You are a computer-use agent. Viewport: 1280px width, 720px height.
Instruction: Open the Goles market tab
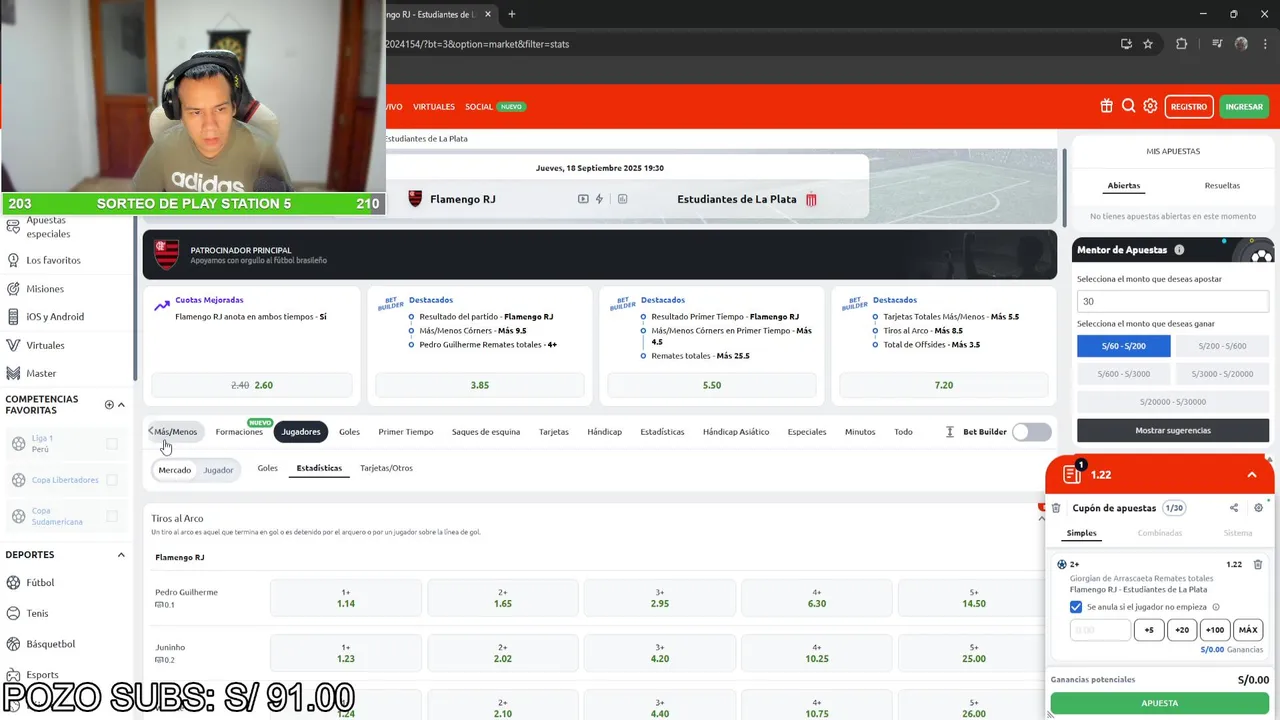(x=349, y=432)
